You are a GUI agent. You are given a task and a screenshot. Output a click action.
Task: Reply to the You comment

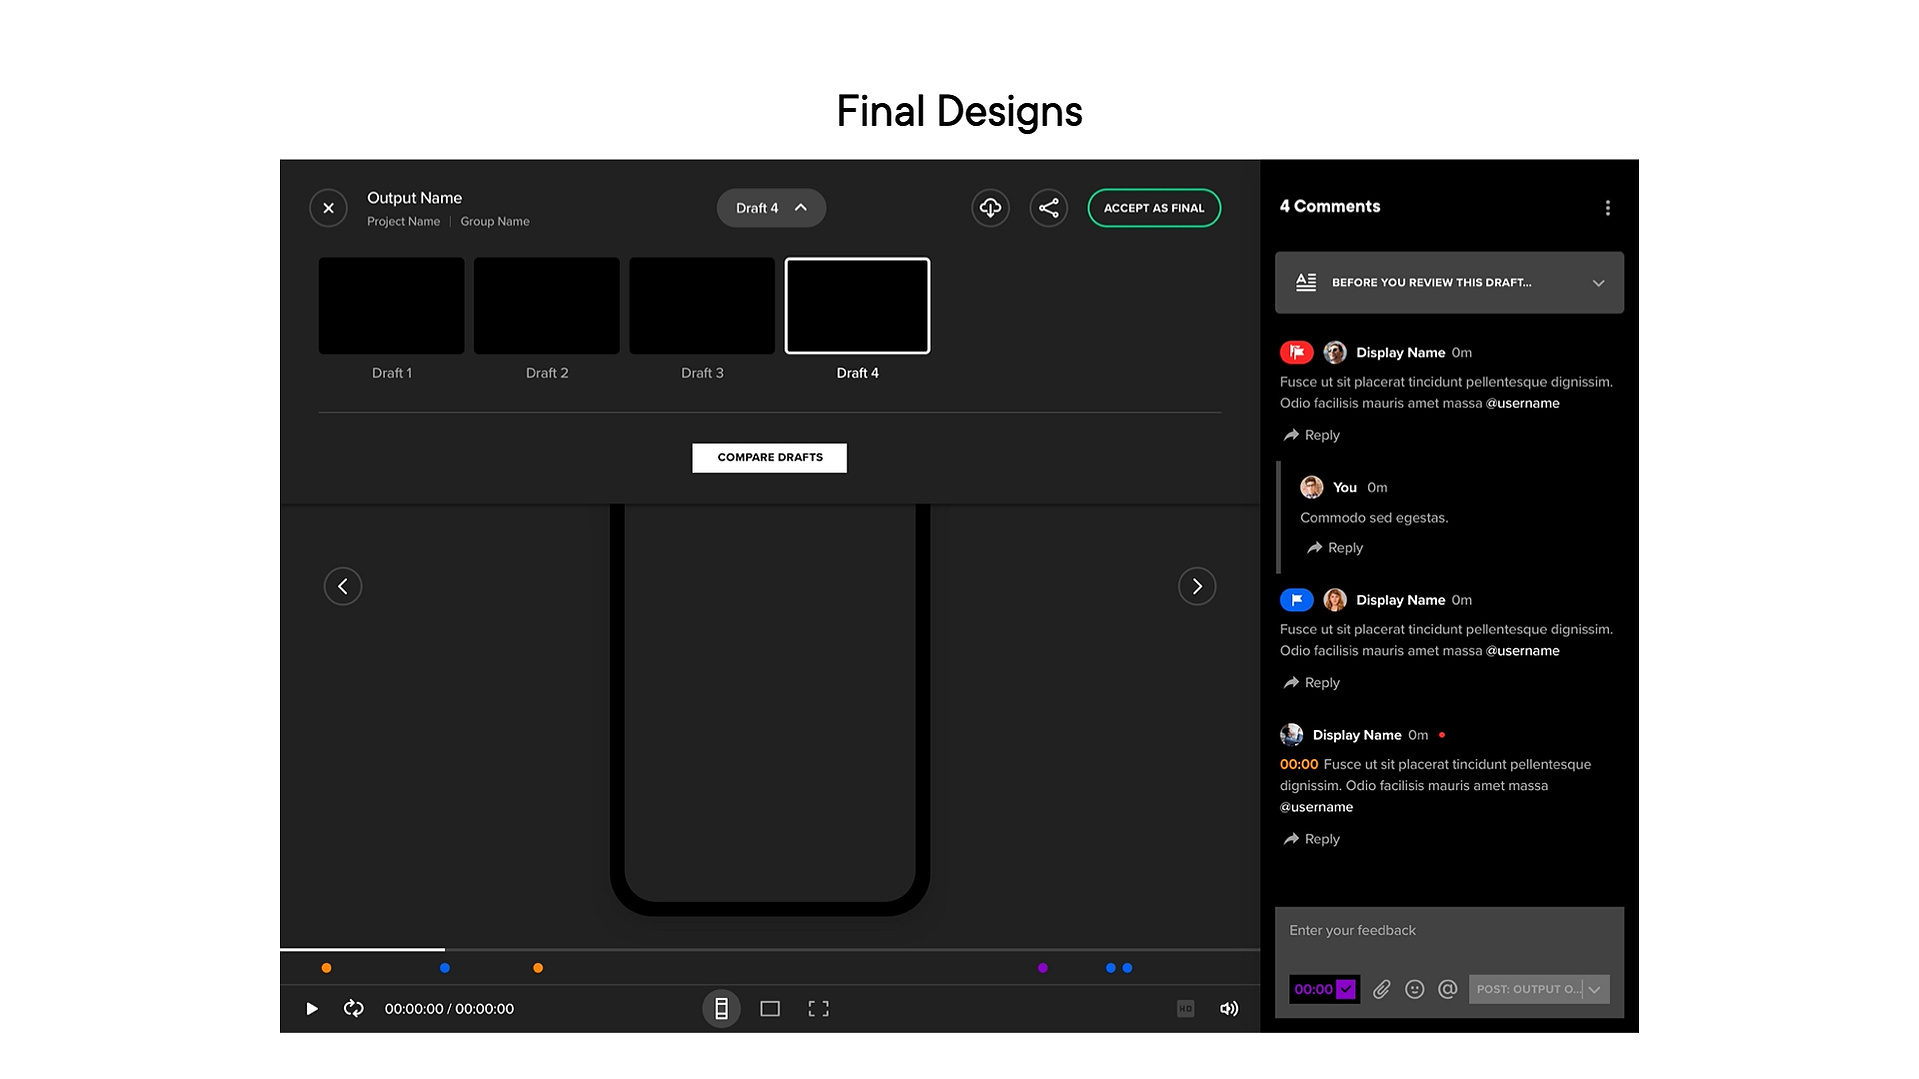point(1334,548)
